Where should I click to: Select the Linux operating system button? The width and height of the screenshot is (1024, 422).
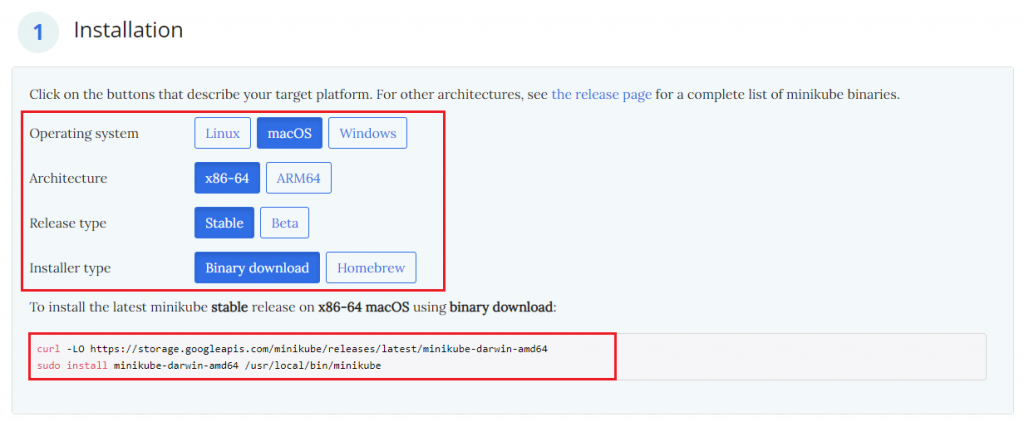(x=223, y=133)
